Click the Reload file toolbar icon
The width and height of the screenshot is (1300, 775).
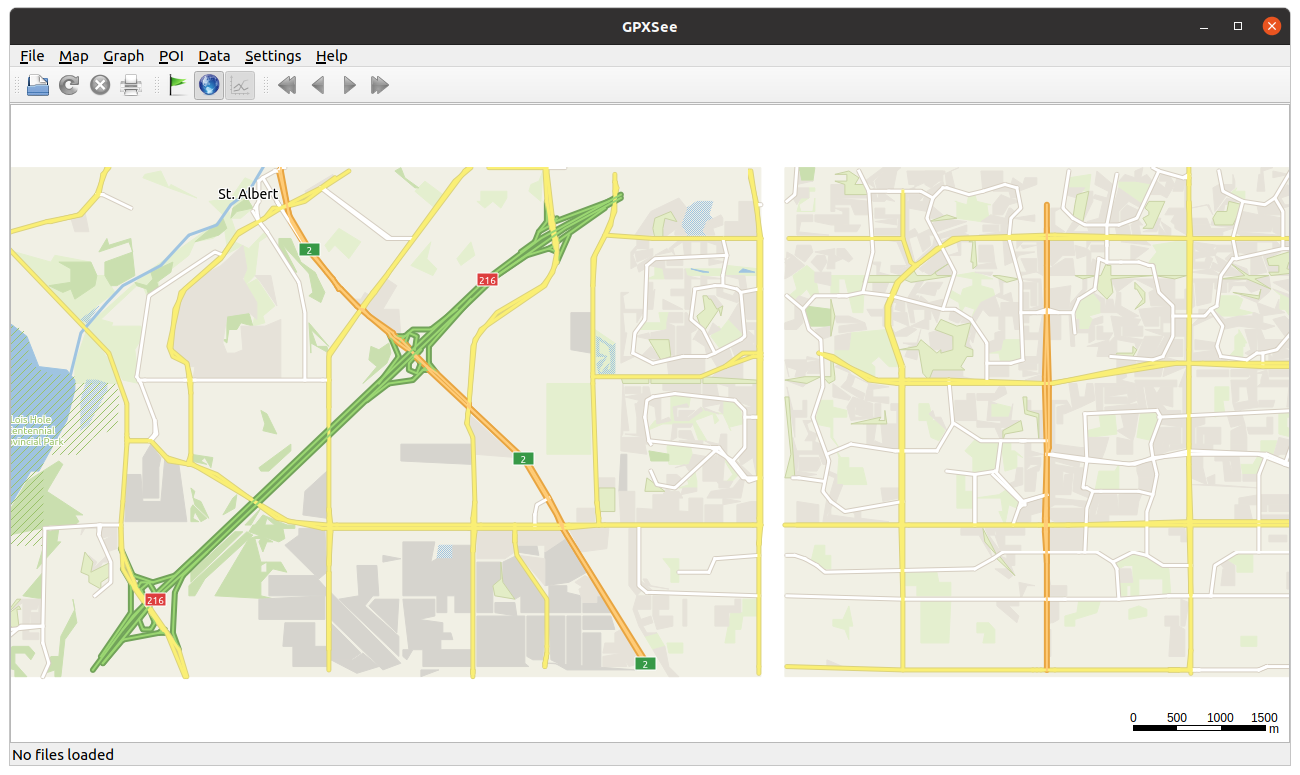tap(68, 85)
